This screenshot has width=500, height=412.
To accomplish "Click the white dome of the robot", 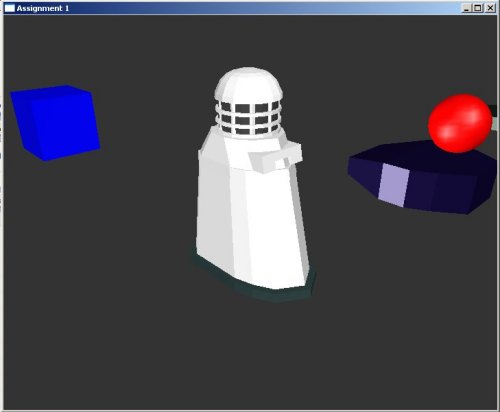I will 248,85.
